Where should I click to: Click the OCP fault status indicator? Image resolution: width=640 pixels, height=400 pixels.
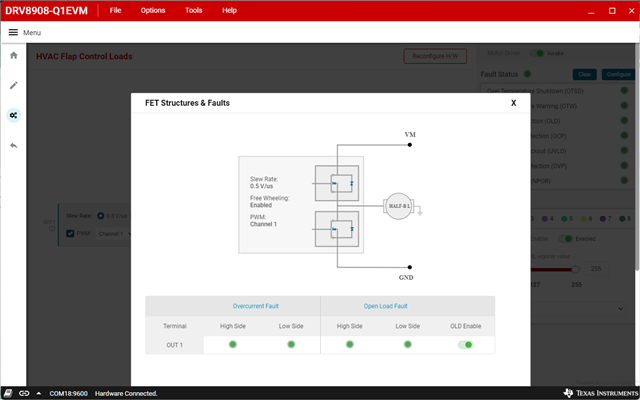(x=624, y=136)
